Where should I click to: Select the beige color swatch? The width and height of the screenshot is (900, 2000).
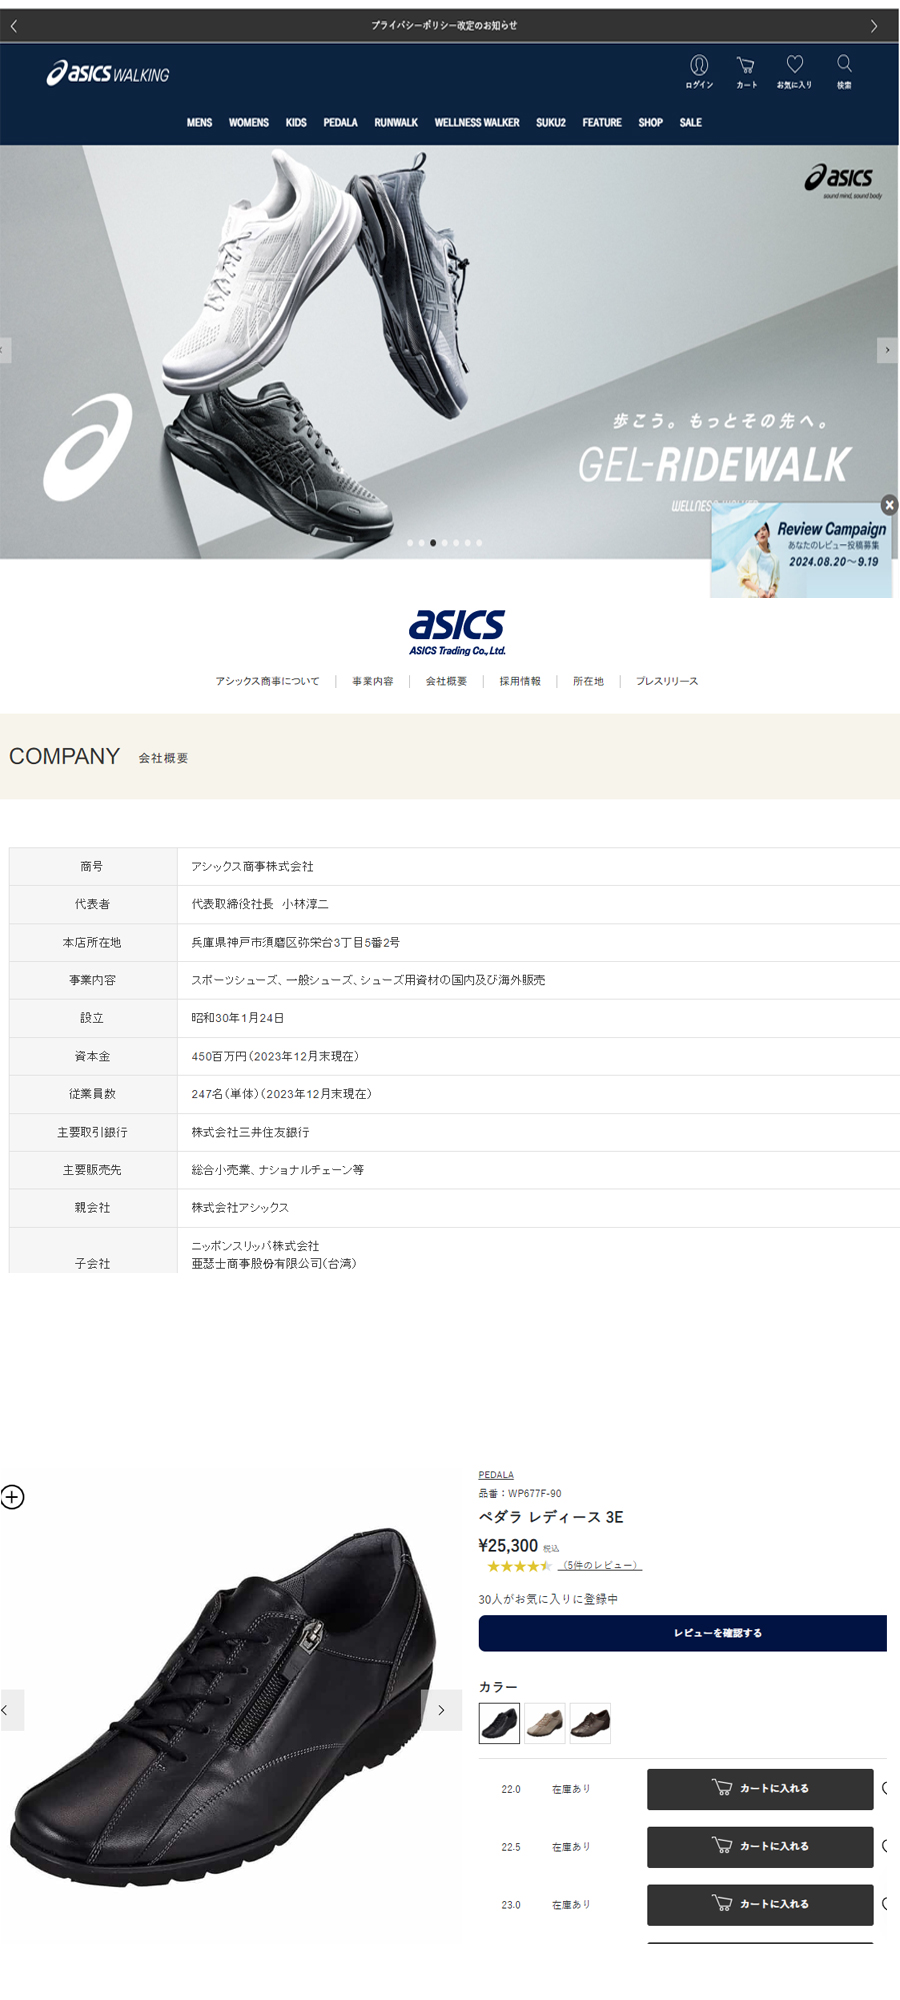[x=545, y=1723]
